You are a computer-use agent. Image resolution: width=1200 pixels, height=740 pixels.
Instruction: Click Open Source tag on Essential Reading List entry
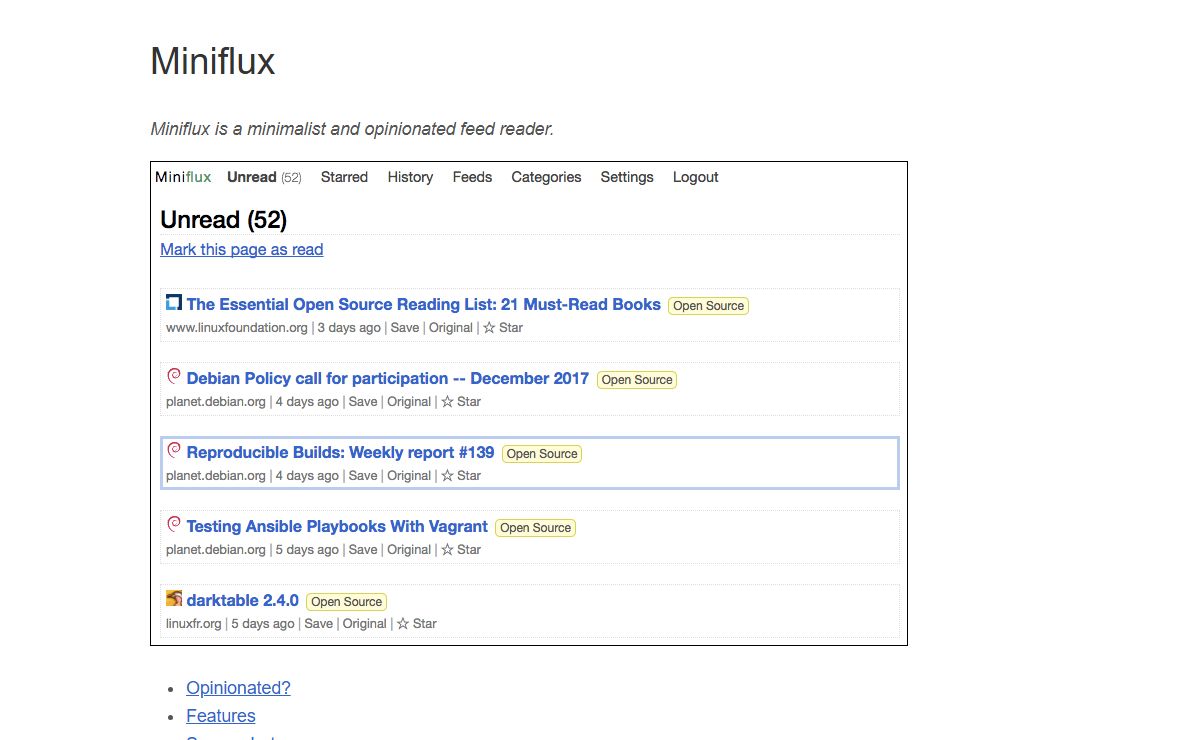click(708, 306)
